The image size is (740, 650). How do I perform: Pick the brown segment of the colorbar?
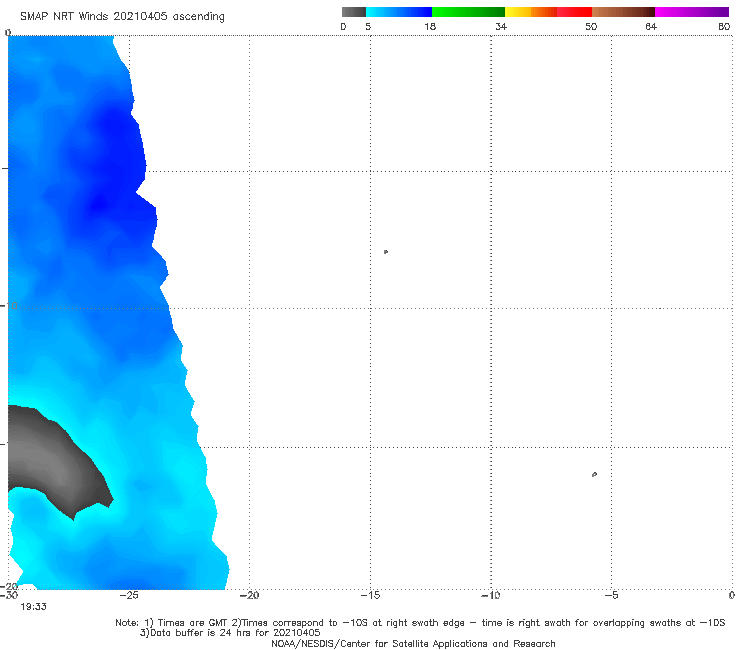coord(623,12)
